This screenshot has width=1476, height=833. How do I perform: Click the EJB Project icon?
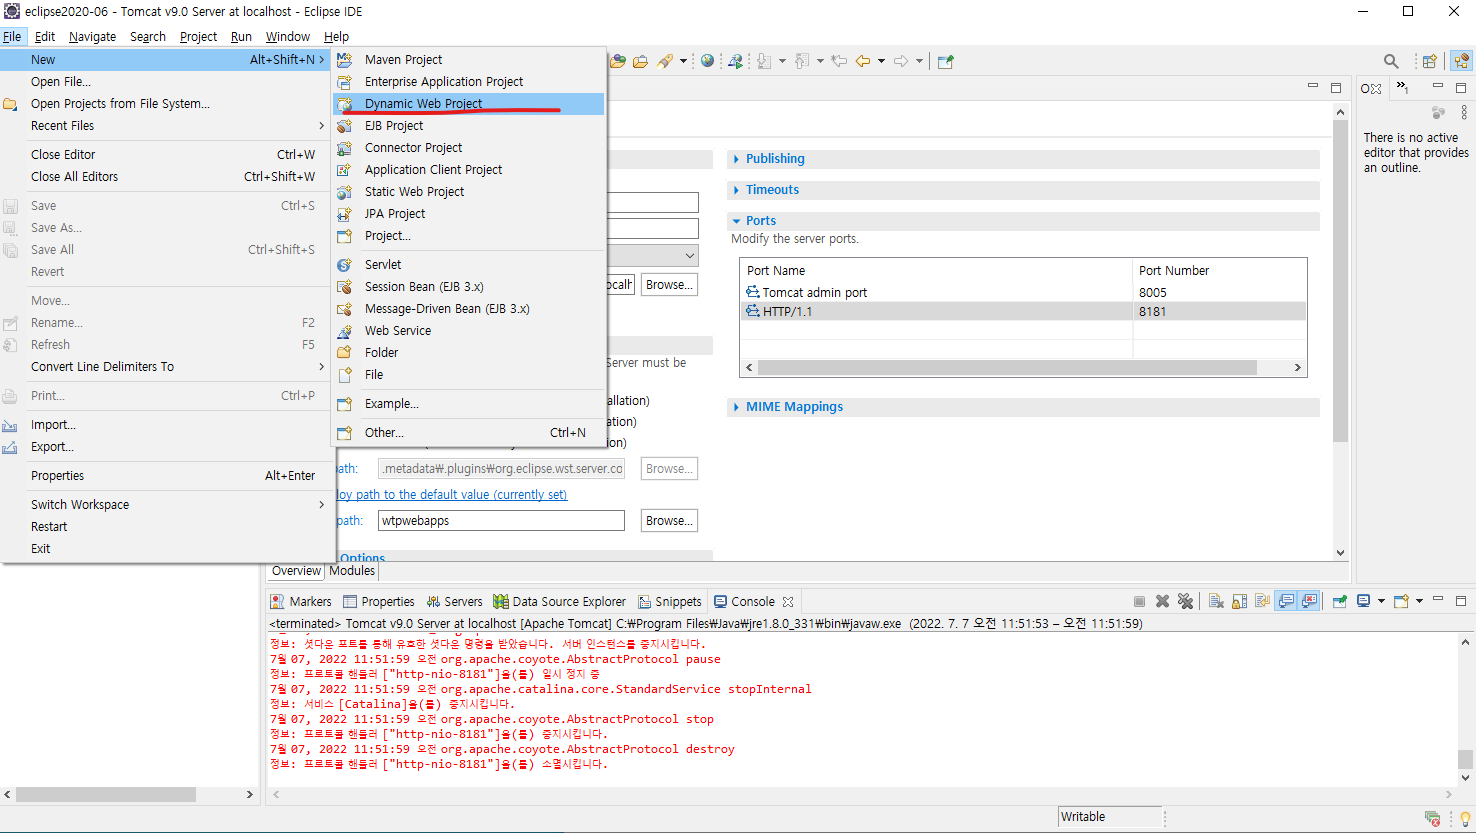tap(344, 126)
